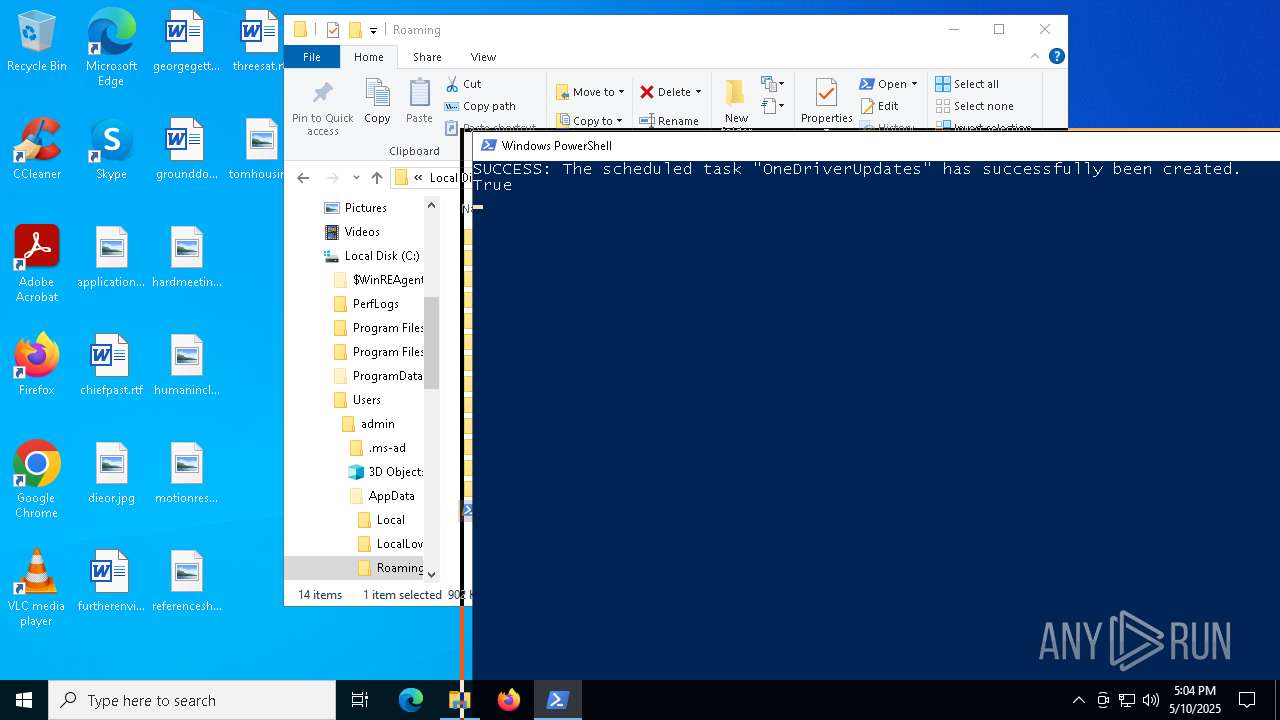Open the Delete dropdown arrow
The width and height of the screenshot is (1280, 720).
(698, 92)
